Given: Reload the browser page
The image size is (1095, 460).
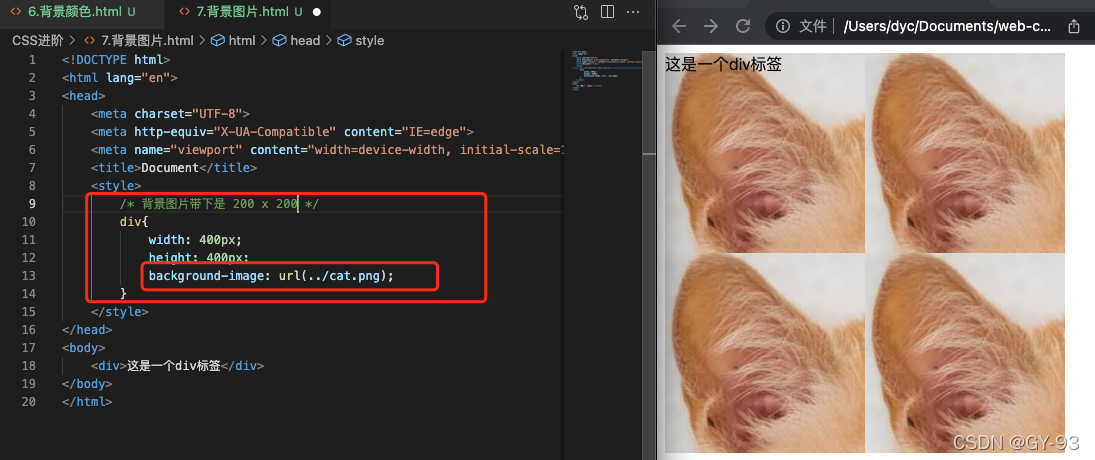Looking at the screenshot, I should (x=743, y=27).
